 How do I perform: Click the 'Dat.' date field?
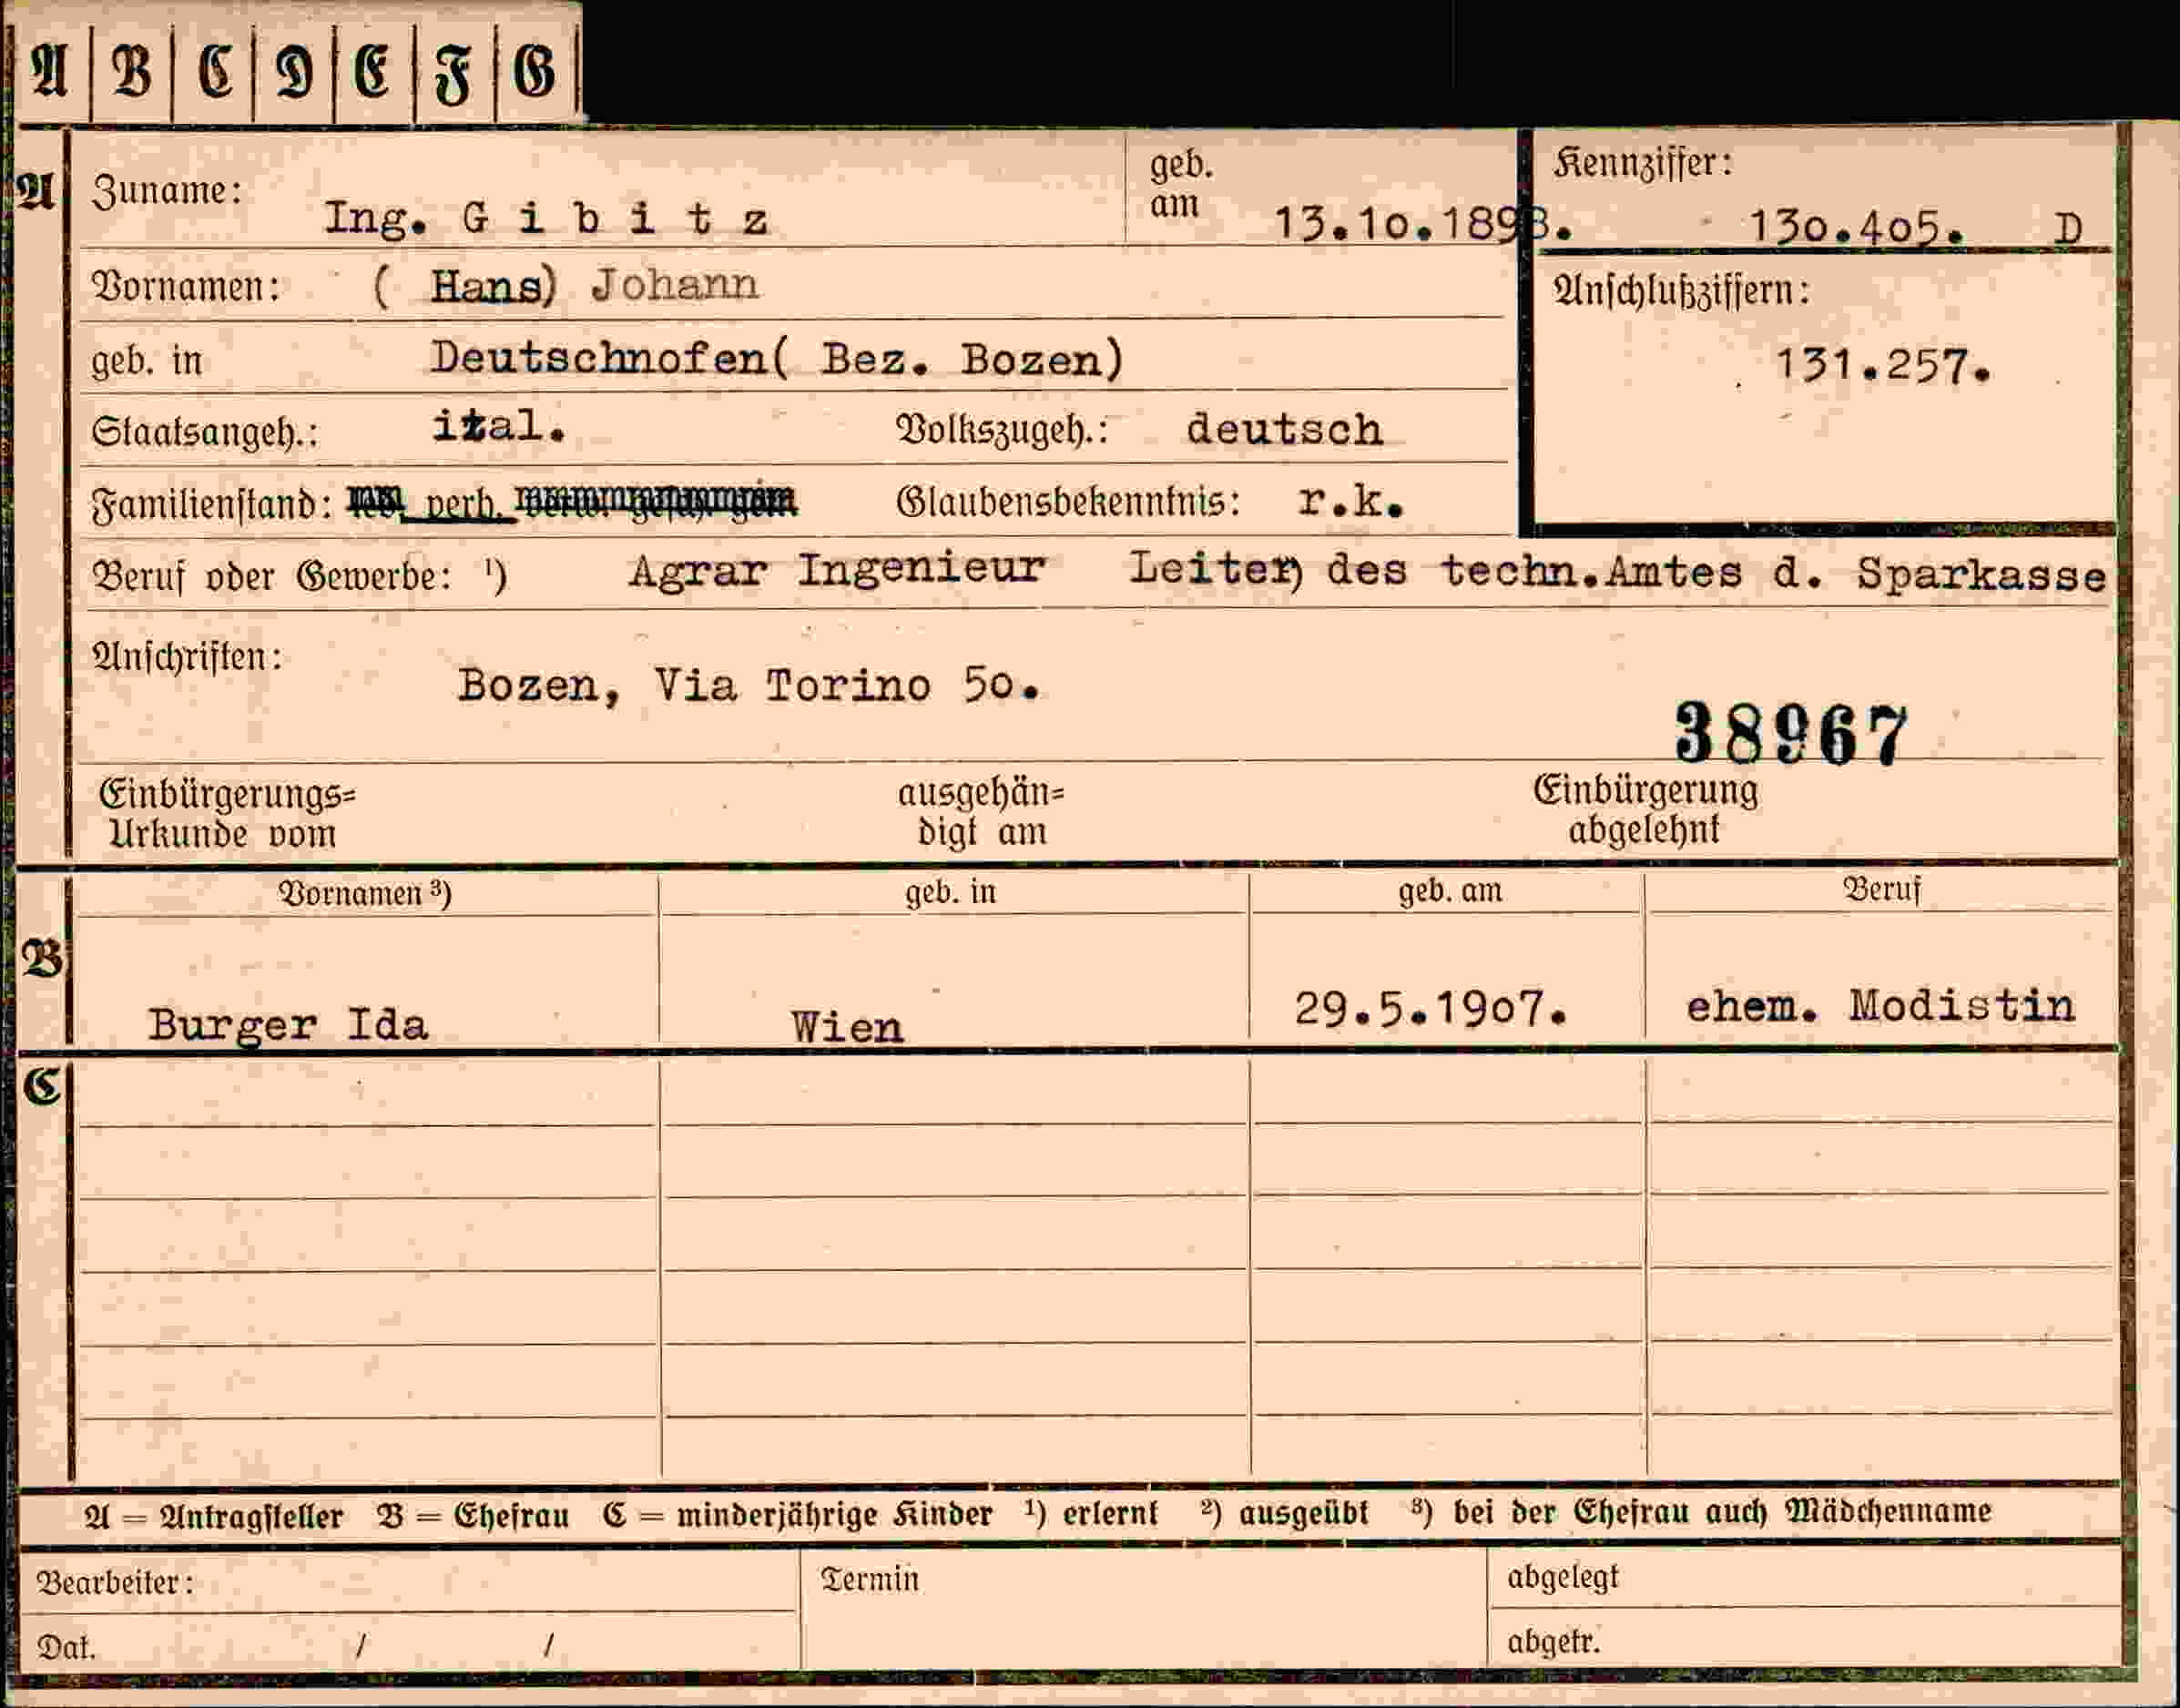tap(408, 1642)
